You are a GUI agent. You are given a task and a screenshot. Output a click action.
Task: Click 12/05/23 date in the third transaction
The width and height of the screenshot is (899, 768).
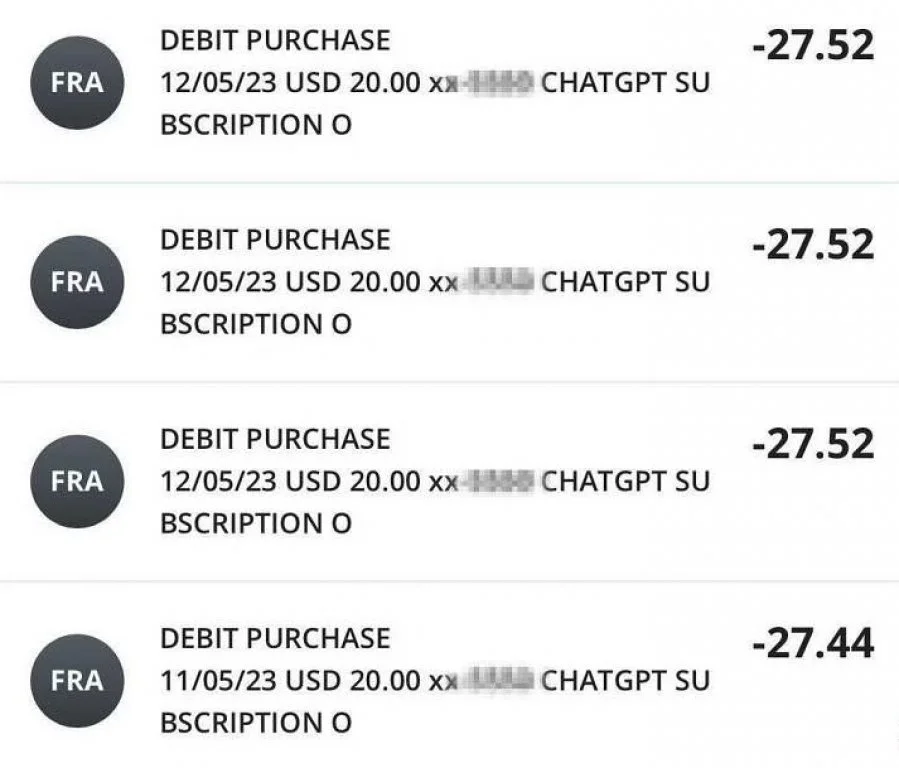tap(218, 482)
